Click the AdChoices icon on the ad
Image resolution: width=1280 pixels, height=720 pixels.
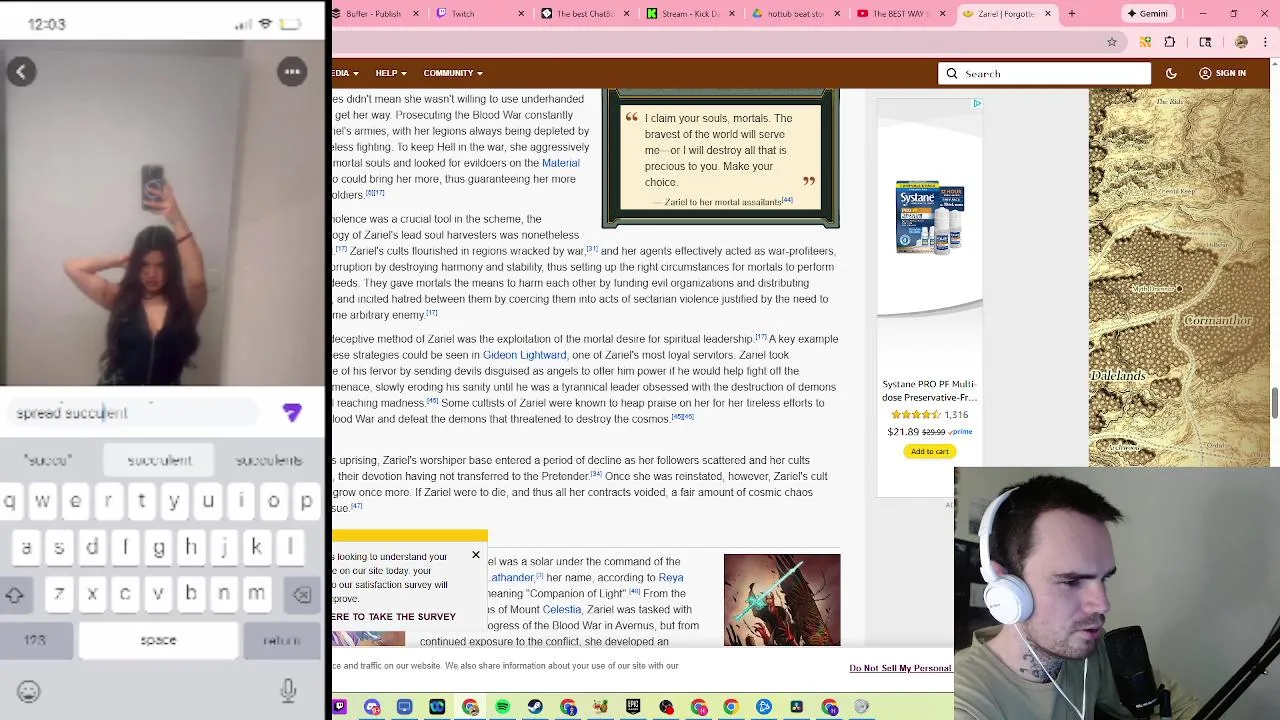[x=976, y=103]
